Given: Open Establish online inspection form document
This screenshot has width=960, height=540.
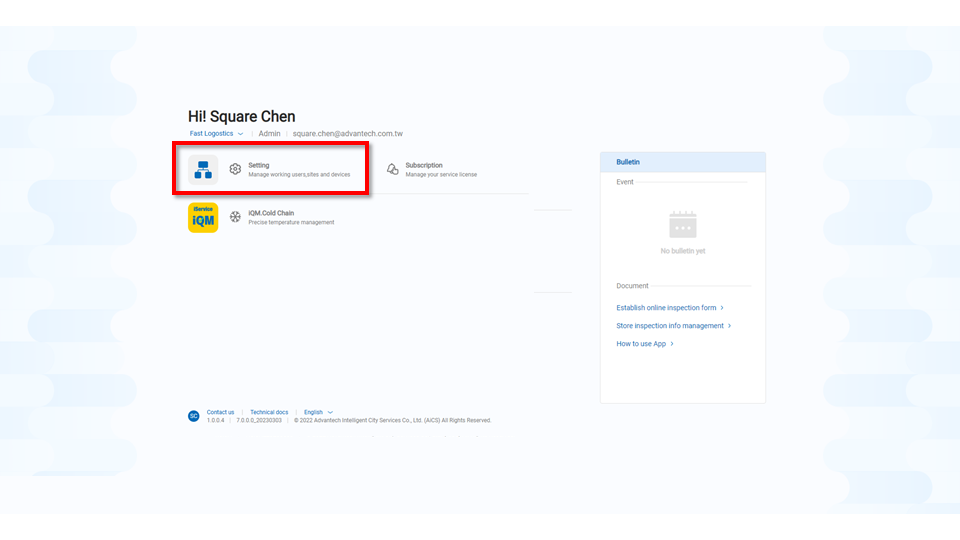Looking at the screenshot, I should [666, 308].
